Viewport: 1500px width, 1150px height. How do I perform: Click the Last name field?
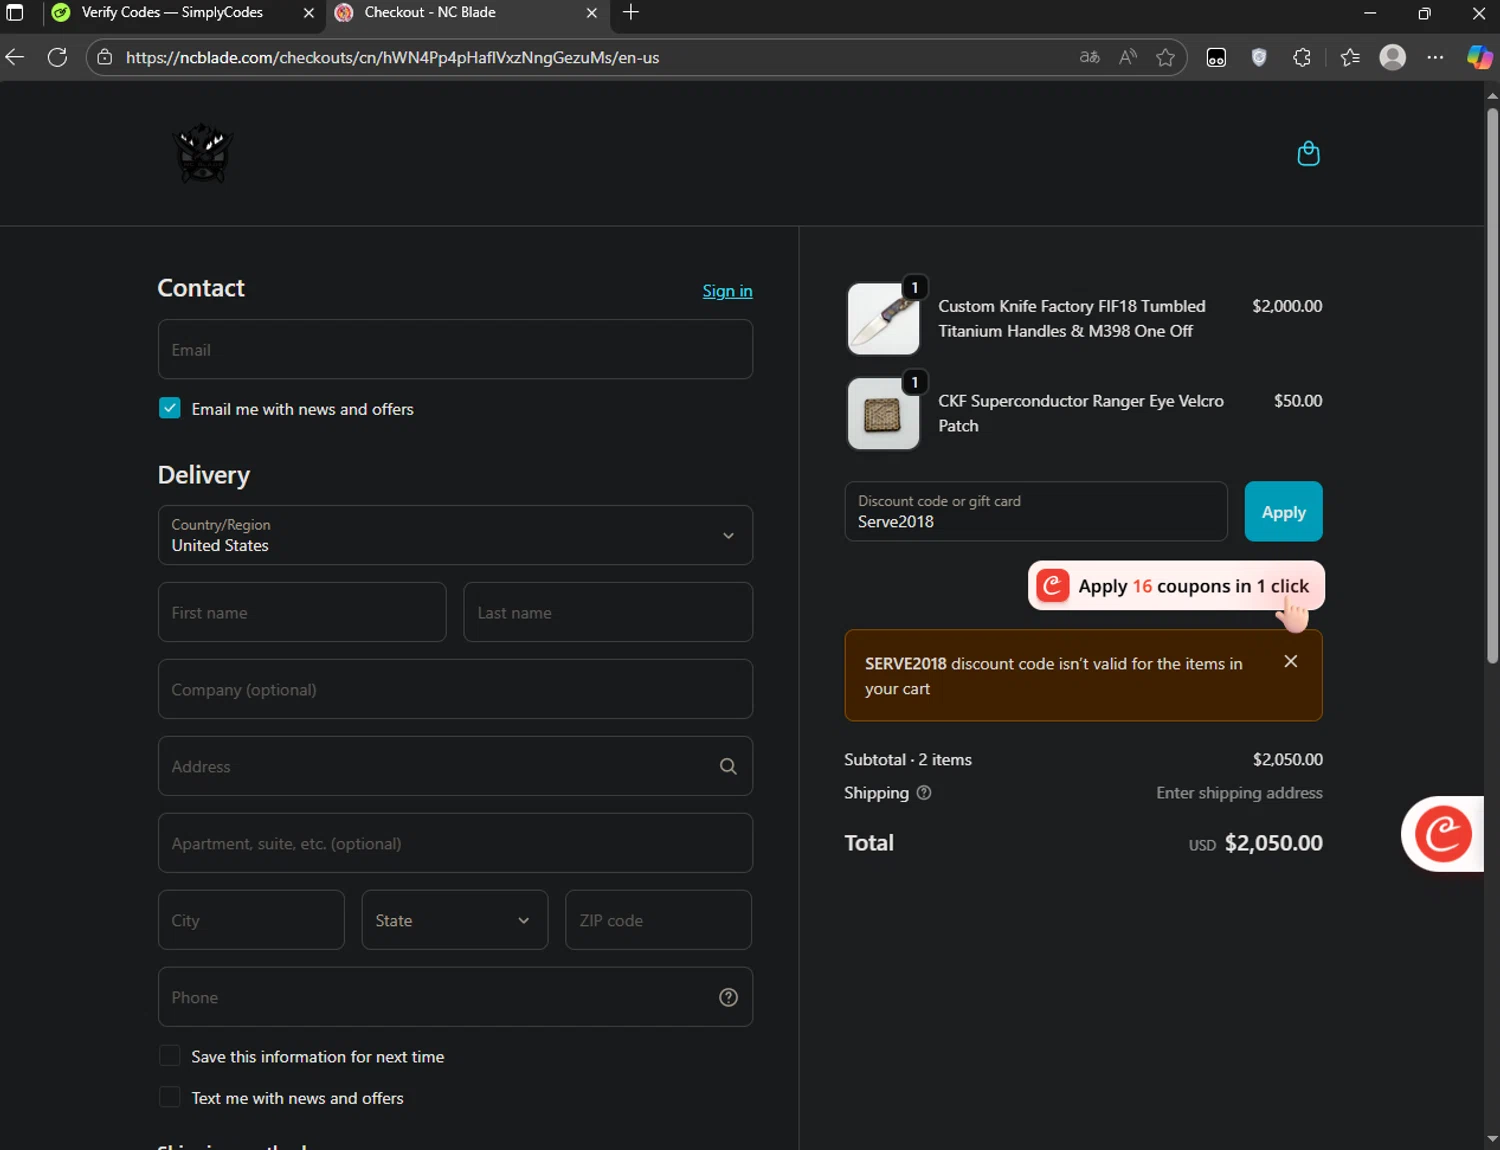point(608,612)
